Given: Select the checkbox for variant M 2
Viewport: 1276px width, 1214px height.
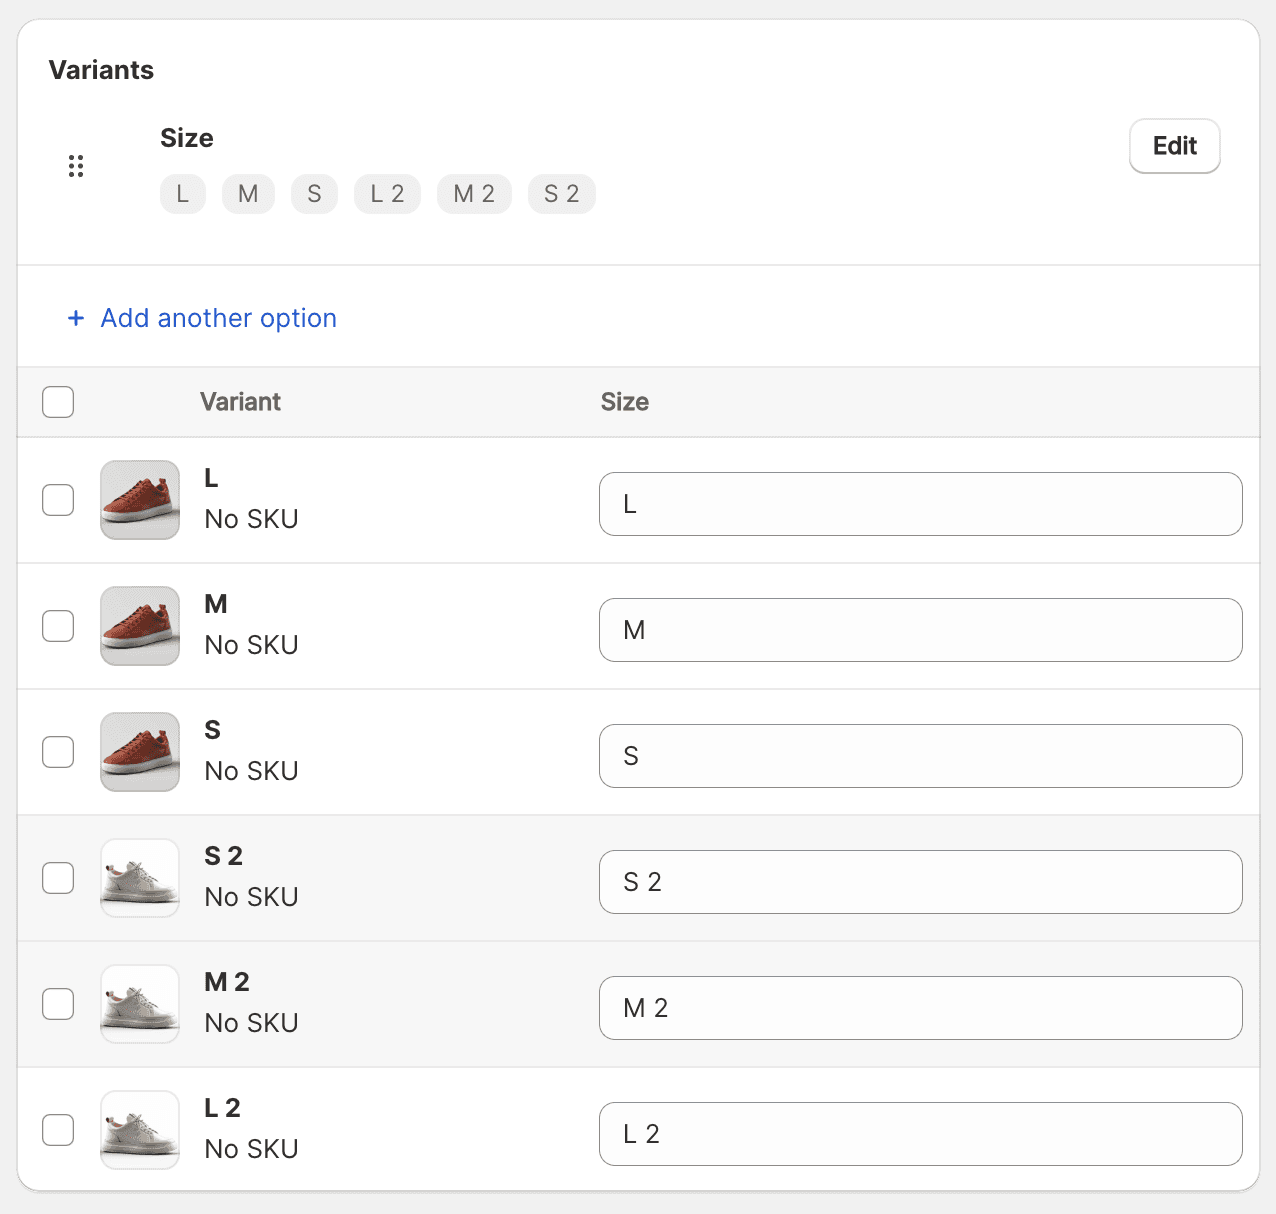Looking at the screenshot, I should coord(58,1004).
